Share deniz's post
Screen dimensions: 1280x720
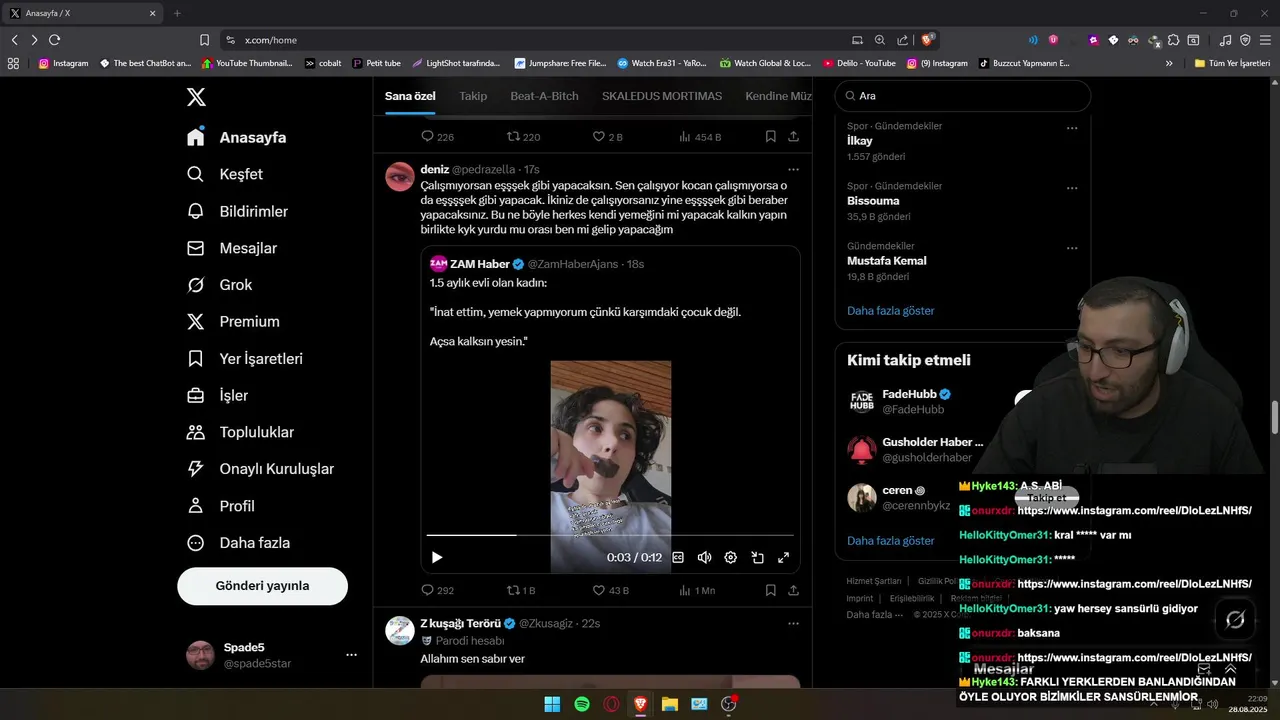[793, 590]
